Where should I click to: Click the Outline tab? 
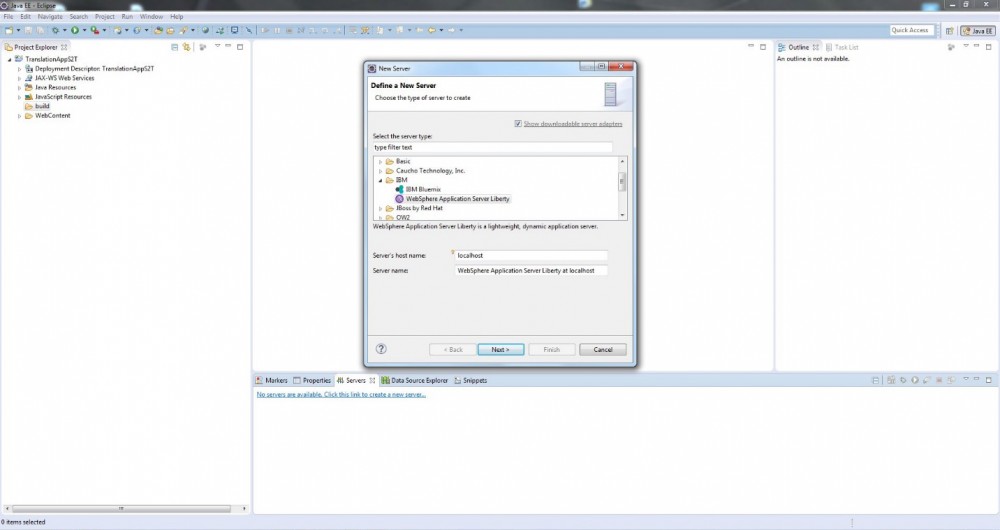coord(798,47)
